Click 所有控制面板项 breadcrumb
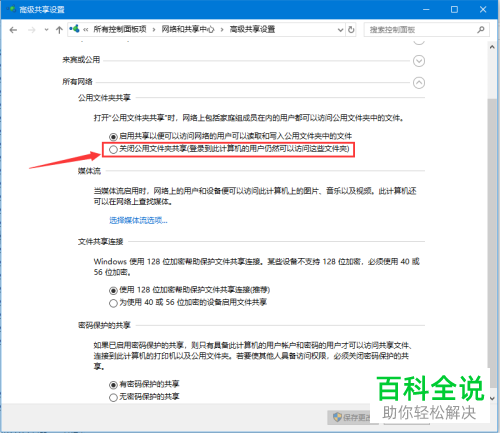Screen dimensions: 500x433 click(x=120, y=29)
